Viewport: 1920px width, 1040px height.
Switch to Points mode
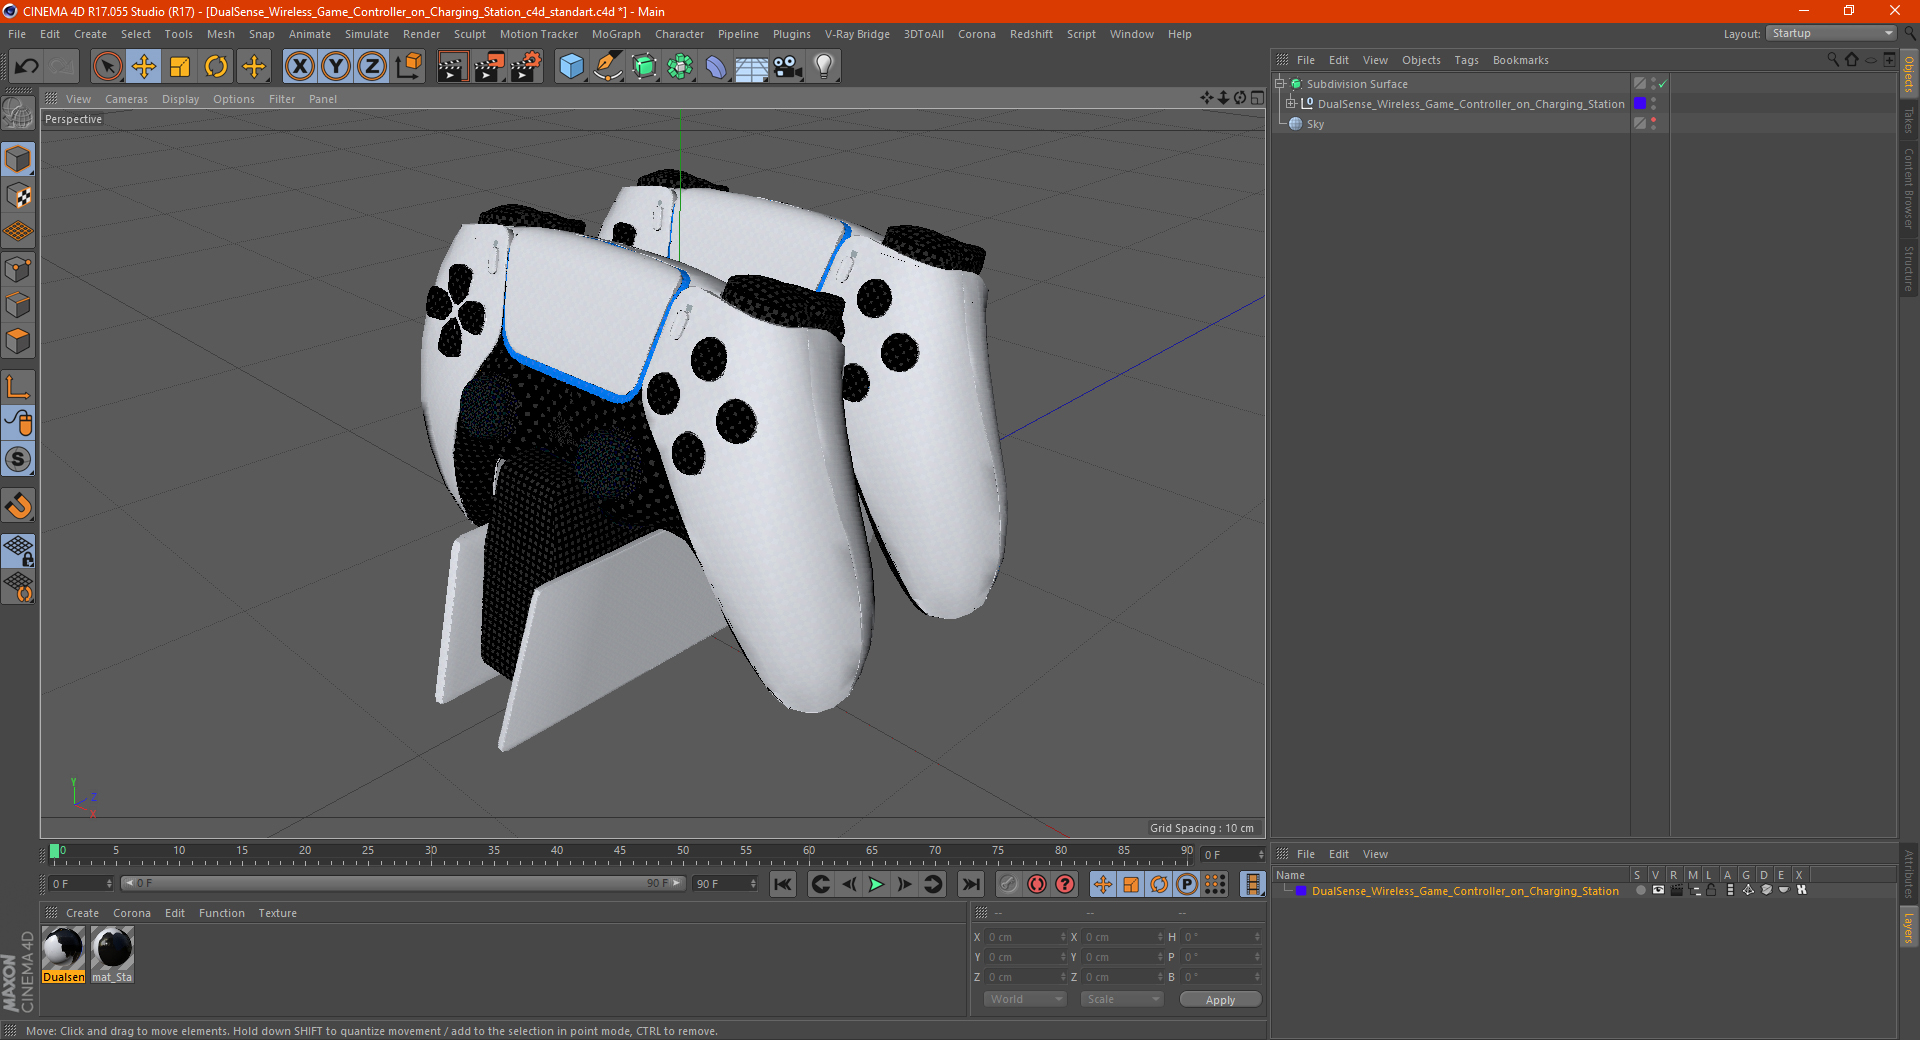(18, 269)
